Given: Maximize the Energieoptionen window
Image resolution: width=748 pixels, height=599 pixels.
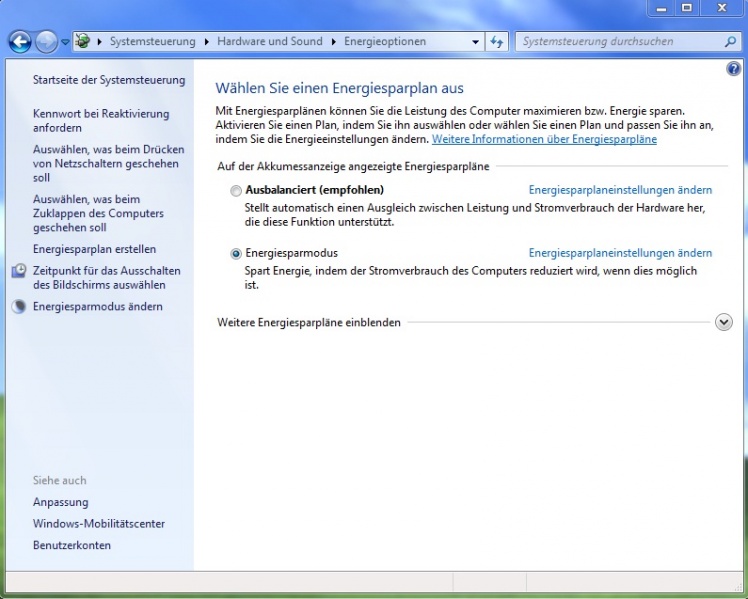Looking at the screenshot, I should coord(686,8).
